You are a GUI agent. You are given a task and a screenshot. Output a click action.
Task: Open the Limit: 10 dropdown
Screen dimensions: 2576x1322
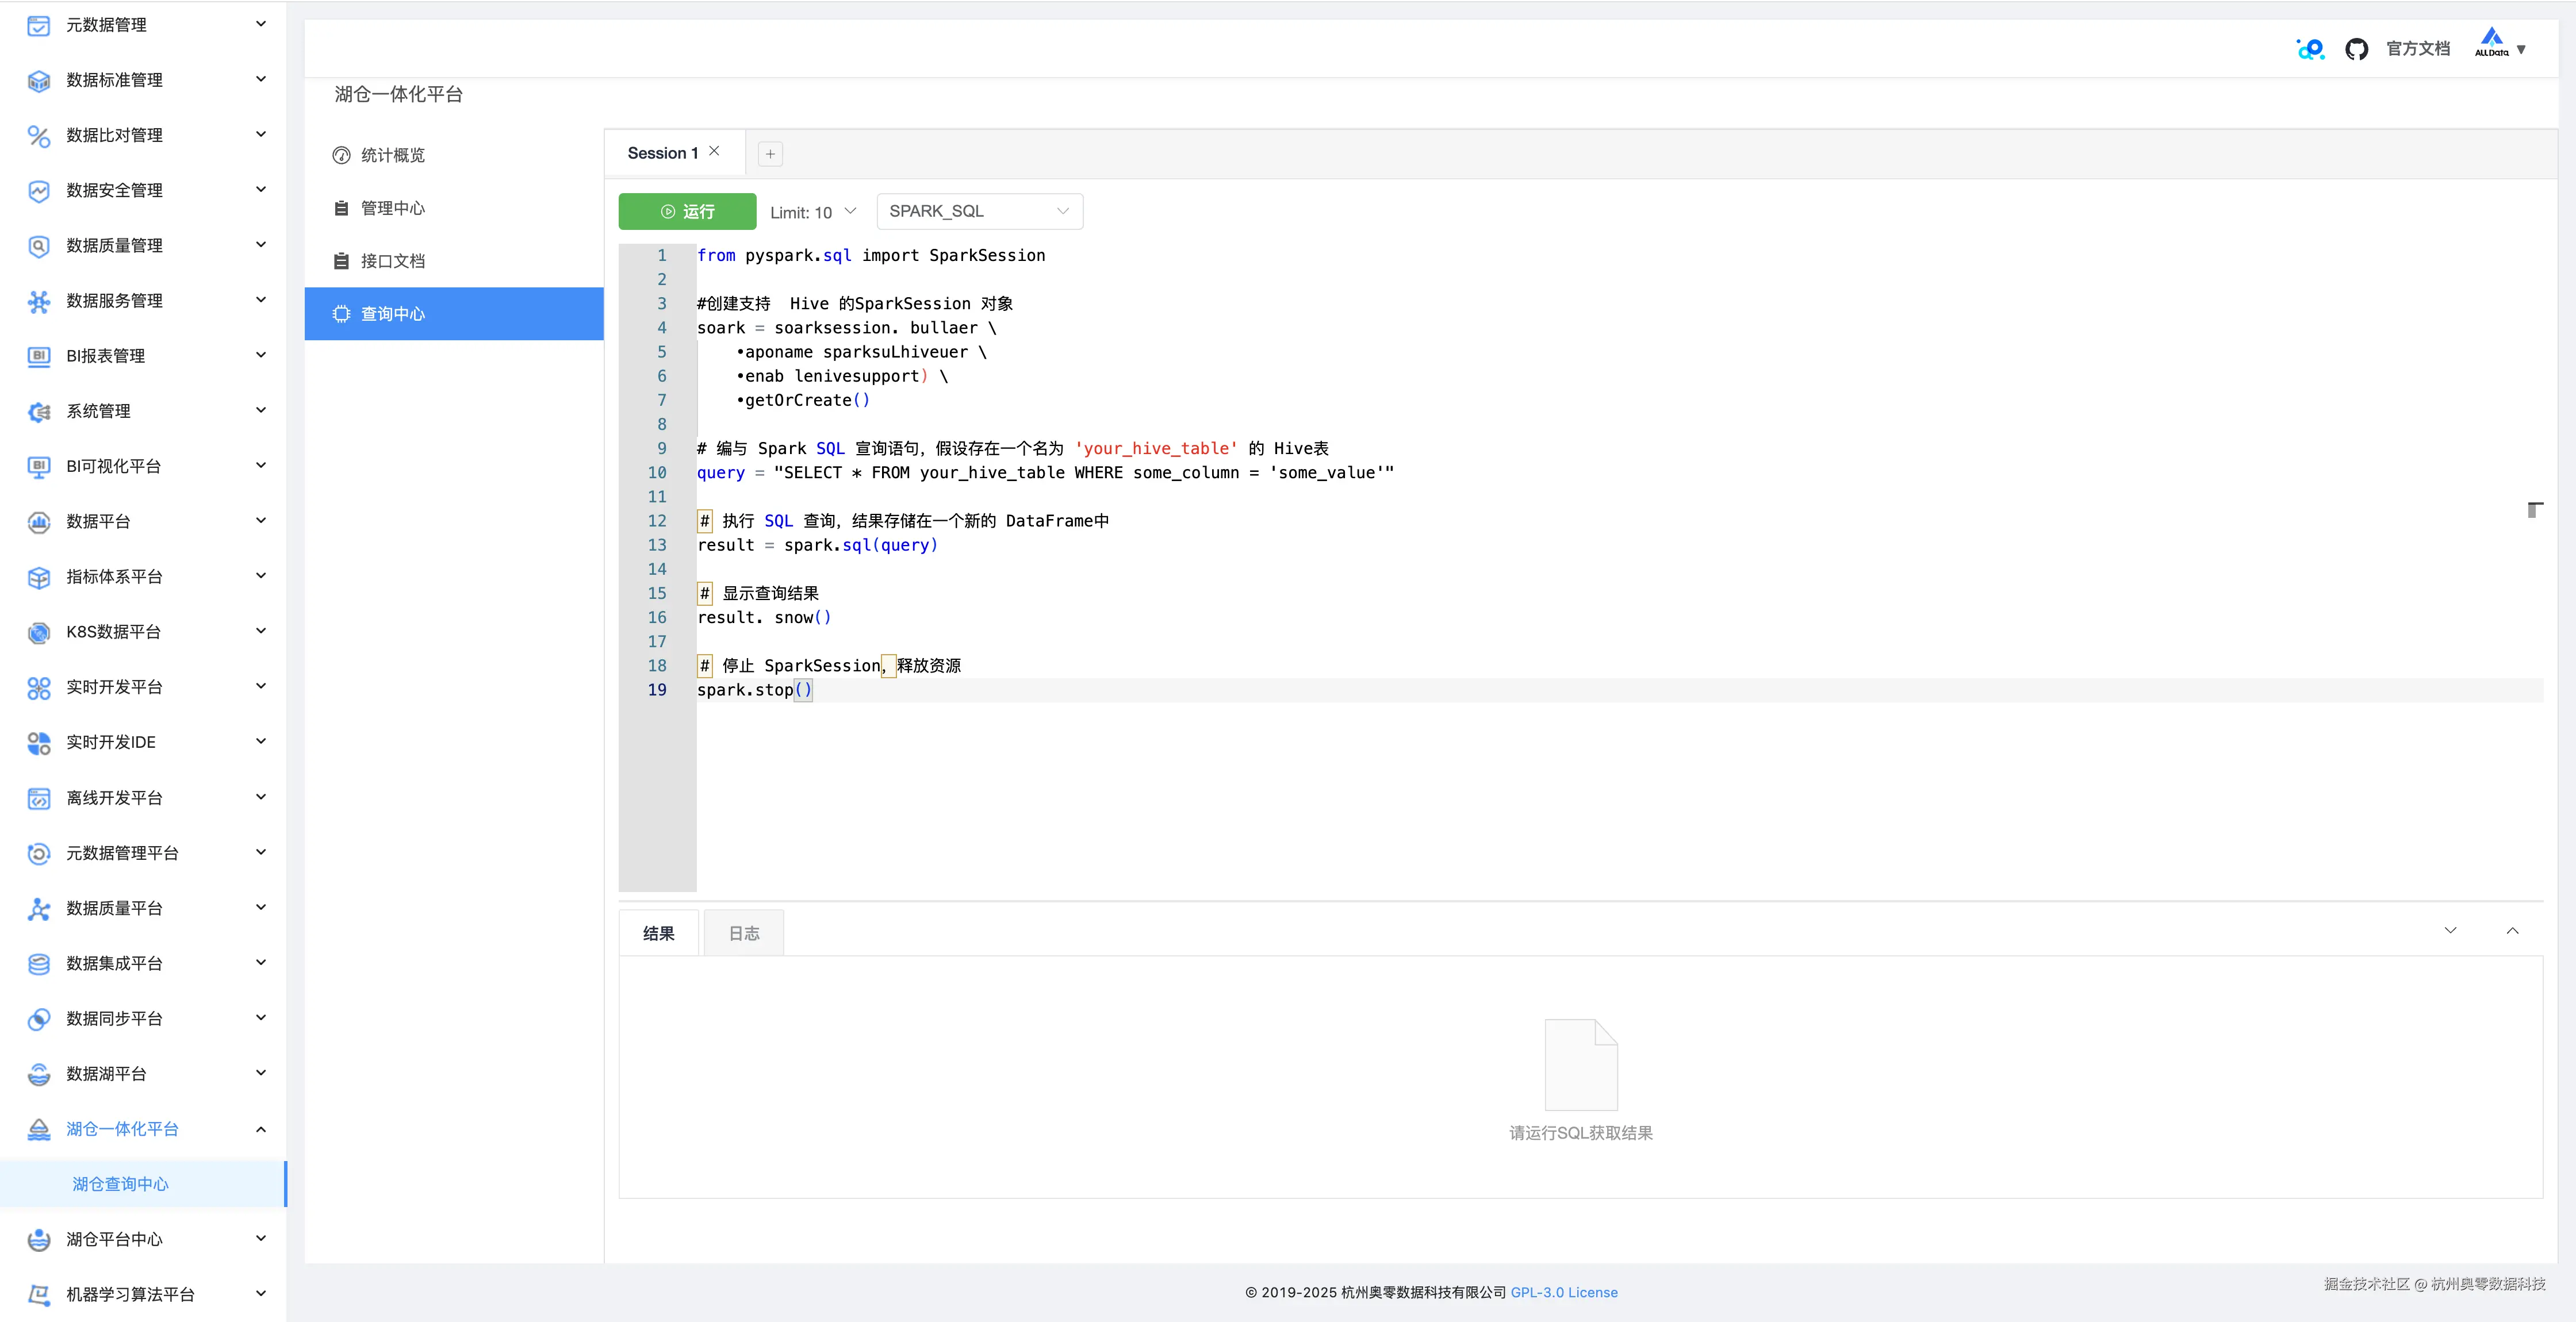click(812, 211)
